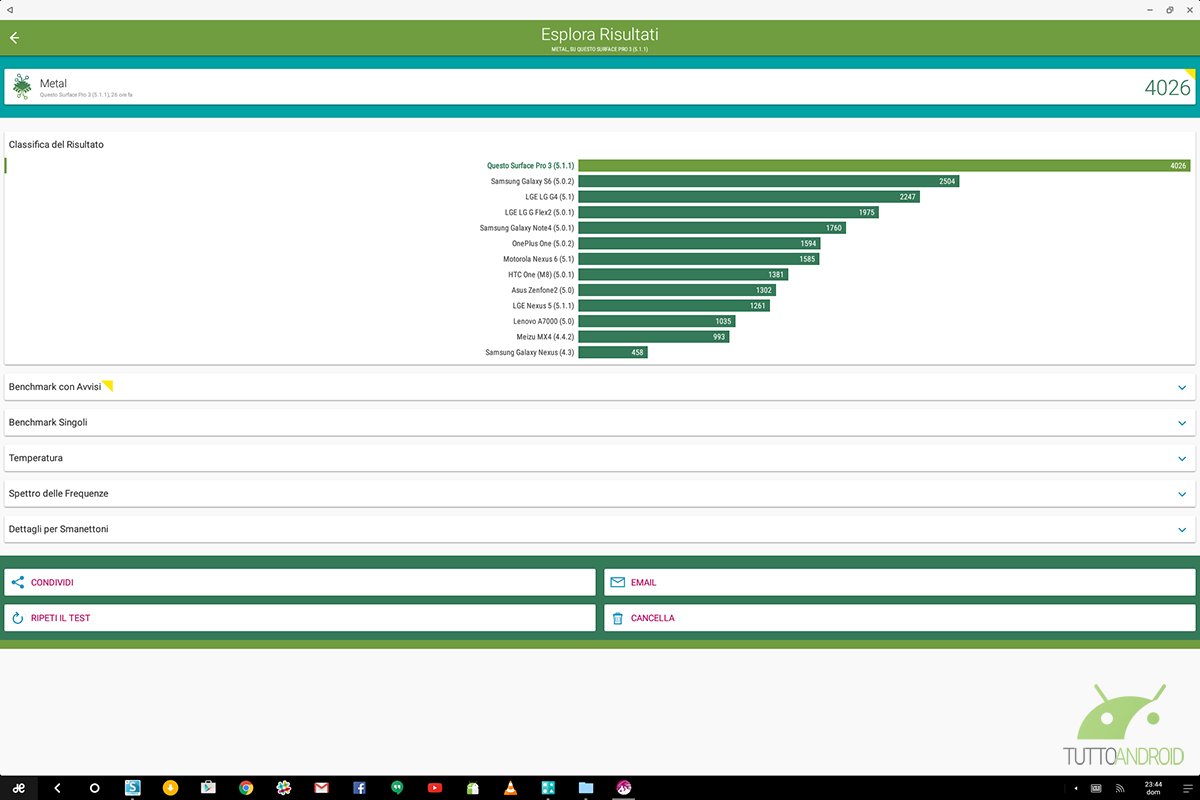Image resolution: width=1200 pixels, height=800 pixels.
Task: Click the 4026 Metal score
Action: [x=1167, y=88]
